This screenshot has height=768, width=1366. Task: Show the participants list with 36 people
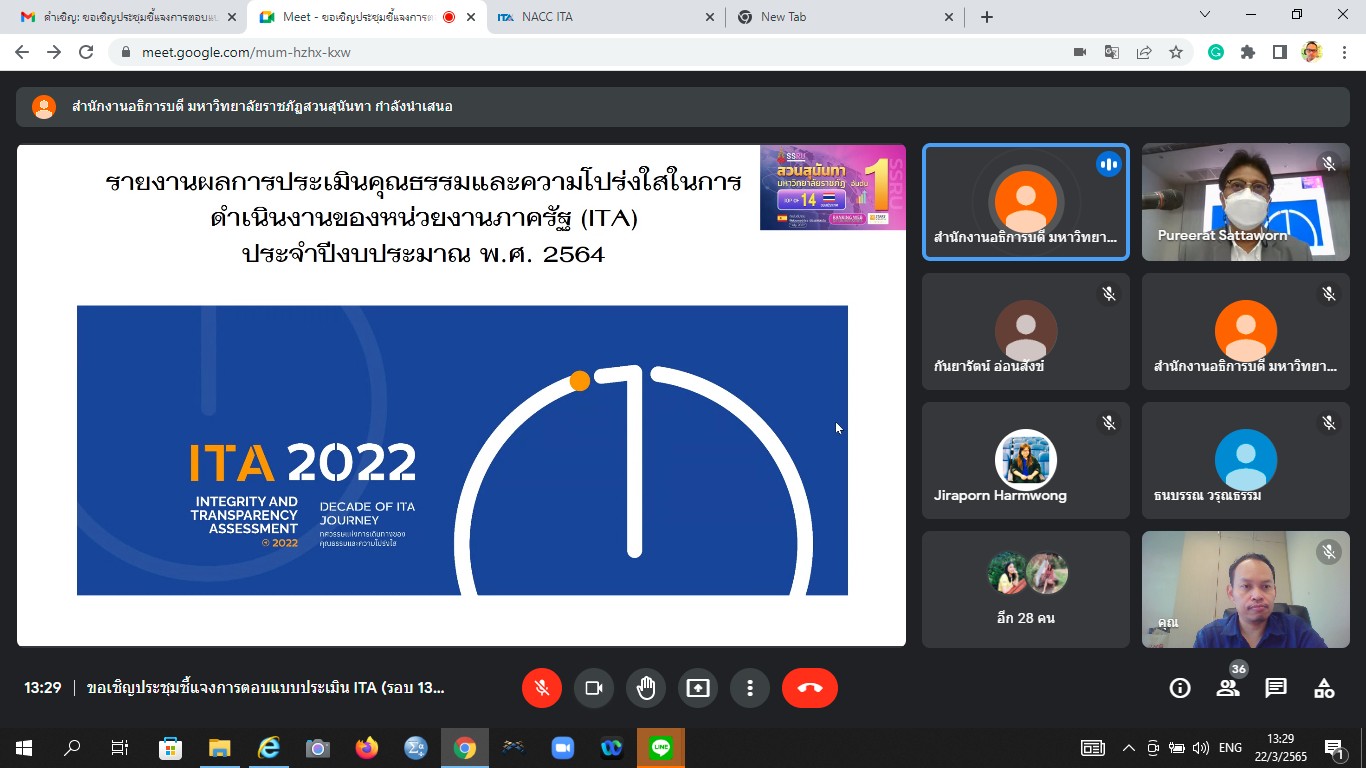[x=1228, y=688]
